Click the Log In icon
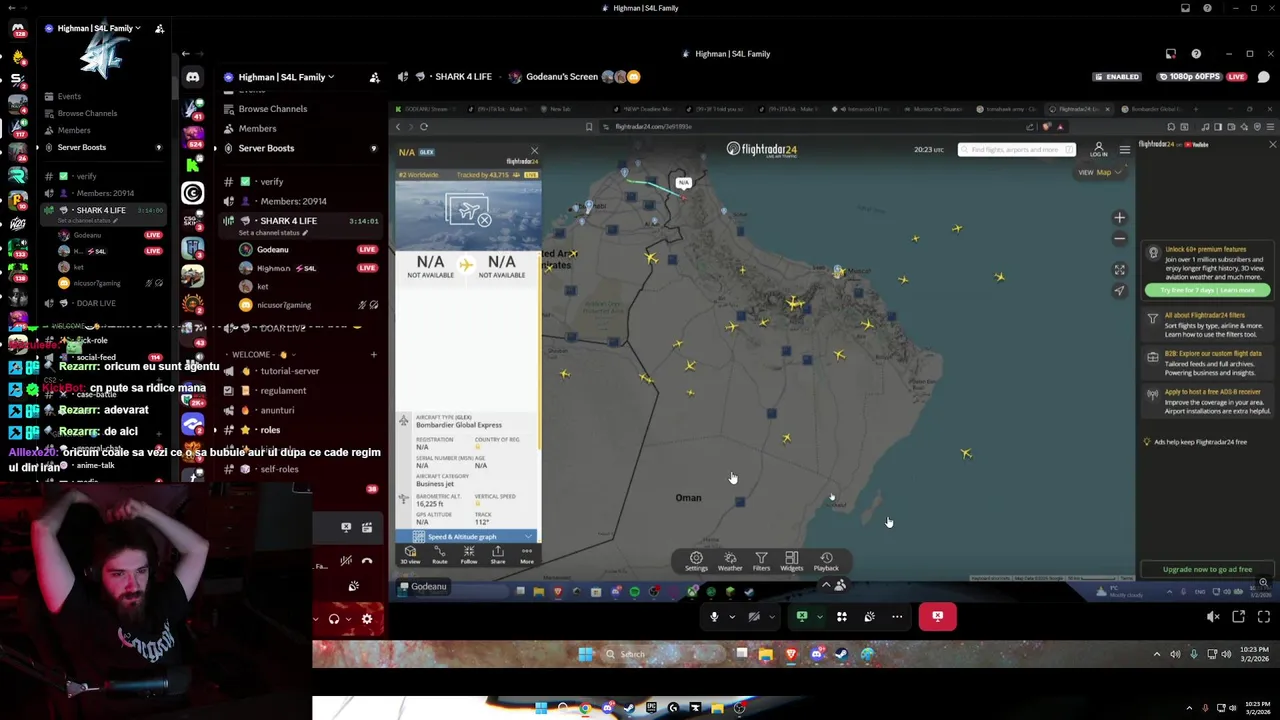This screenshot has width=1280, height=720. click(1098, 149)
